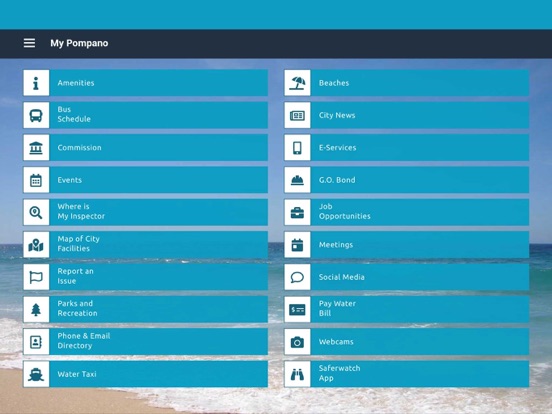
Task: Click the Commission building icon
Action: click(36, 148)
